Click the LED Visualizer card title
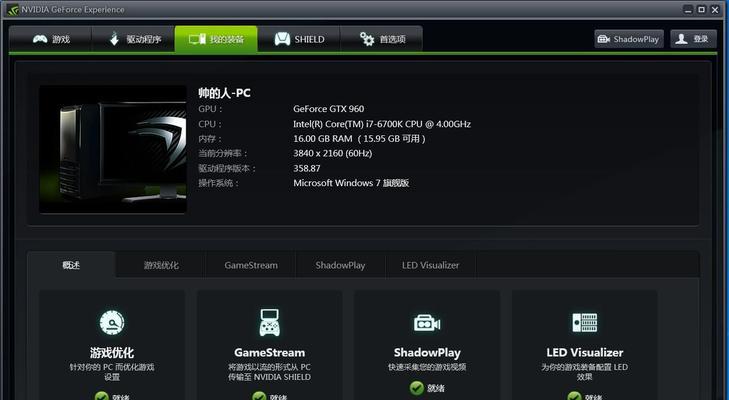 585,353
